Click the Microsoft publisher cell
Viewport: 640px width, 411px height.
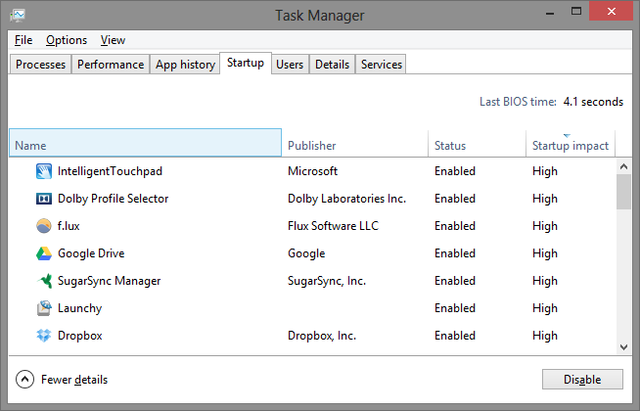[313, 171]
